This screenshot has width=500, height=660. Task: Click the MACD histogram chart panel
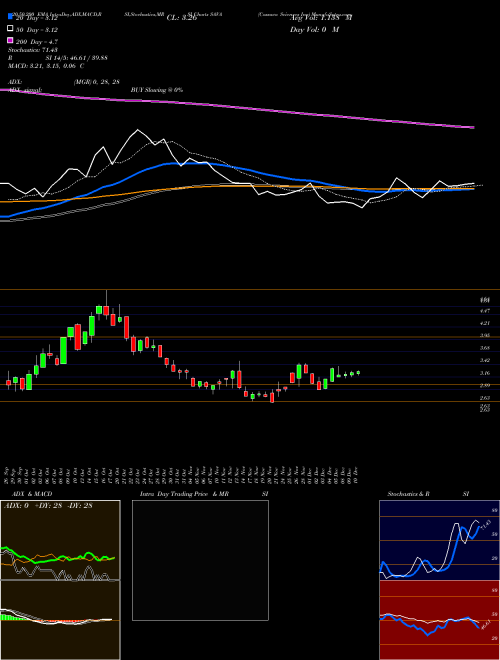[x=60, y=620]
